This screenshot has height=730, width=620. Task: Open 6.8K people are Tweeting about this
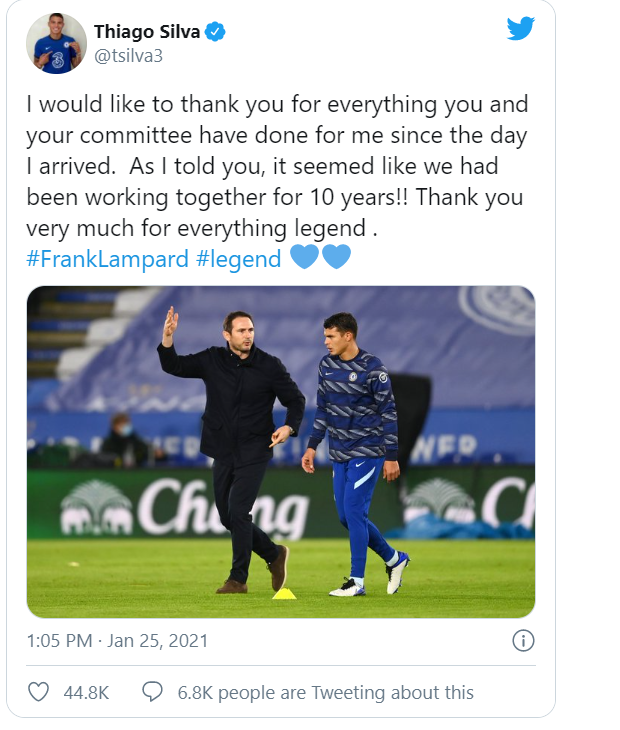(325, 693)
